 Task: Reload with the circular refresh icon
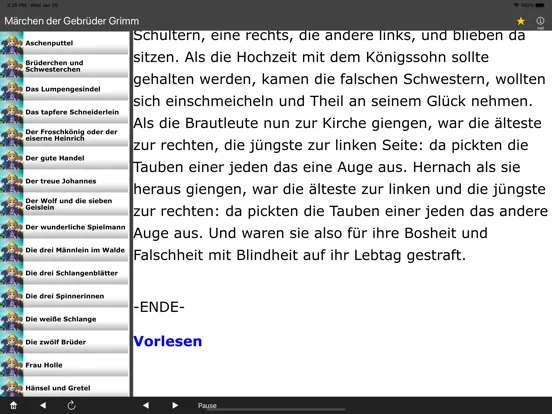(71, 405)
